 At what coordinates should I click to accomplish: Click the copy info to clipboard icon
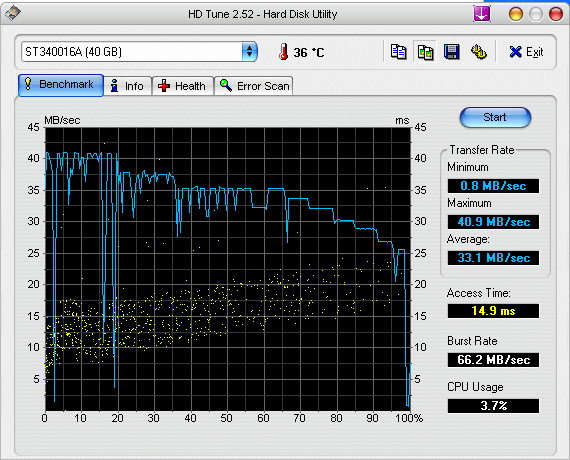[398, 52]
